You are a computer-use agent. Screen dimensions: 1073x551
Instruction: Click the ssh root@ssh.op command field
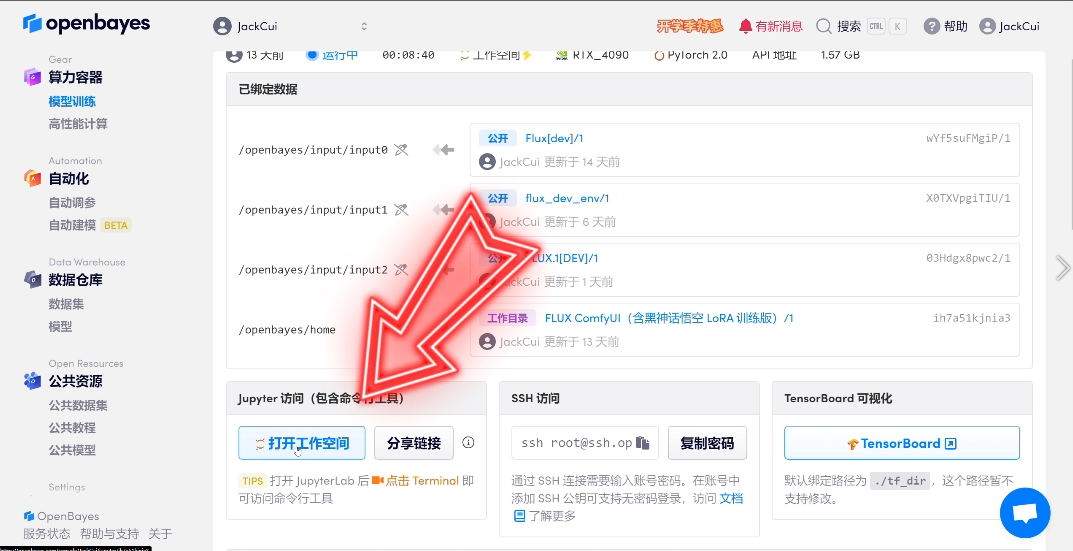[x=584, y=443]
